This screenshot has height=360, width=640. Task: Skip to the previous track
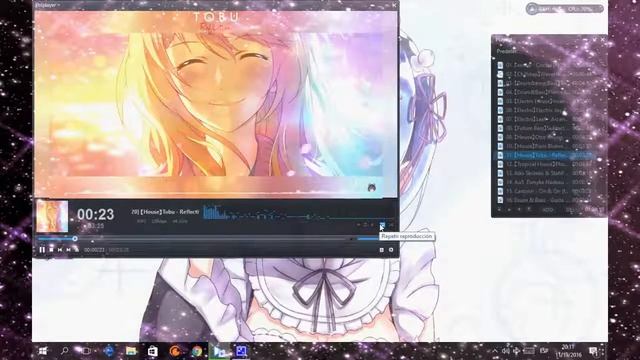click(60, 249)
